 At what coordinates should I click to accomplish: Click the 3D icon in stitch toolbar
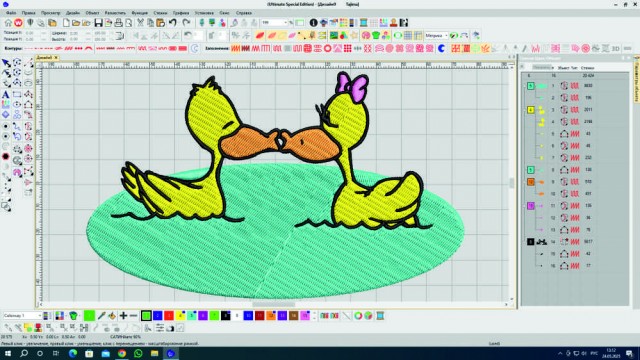[616, 49]
